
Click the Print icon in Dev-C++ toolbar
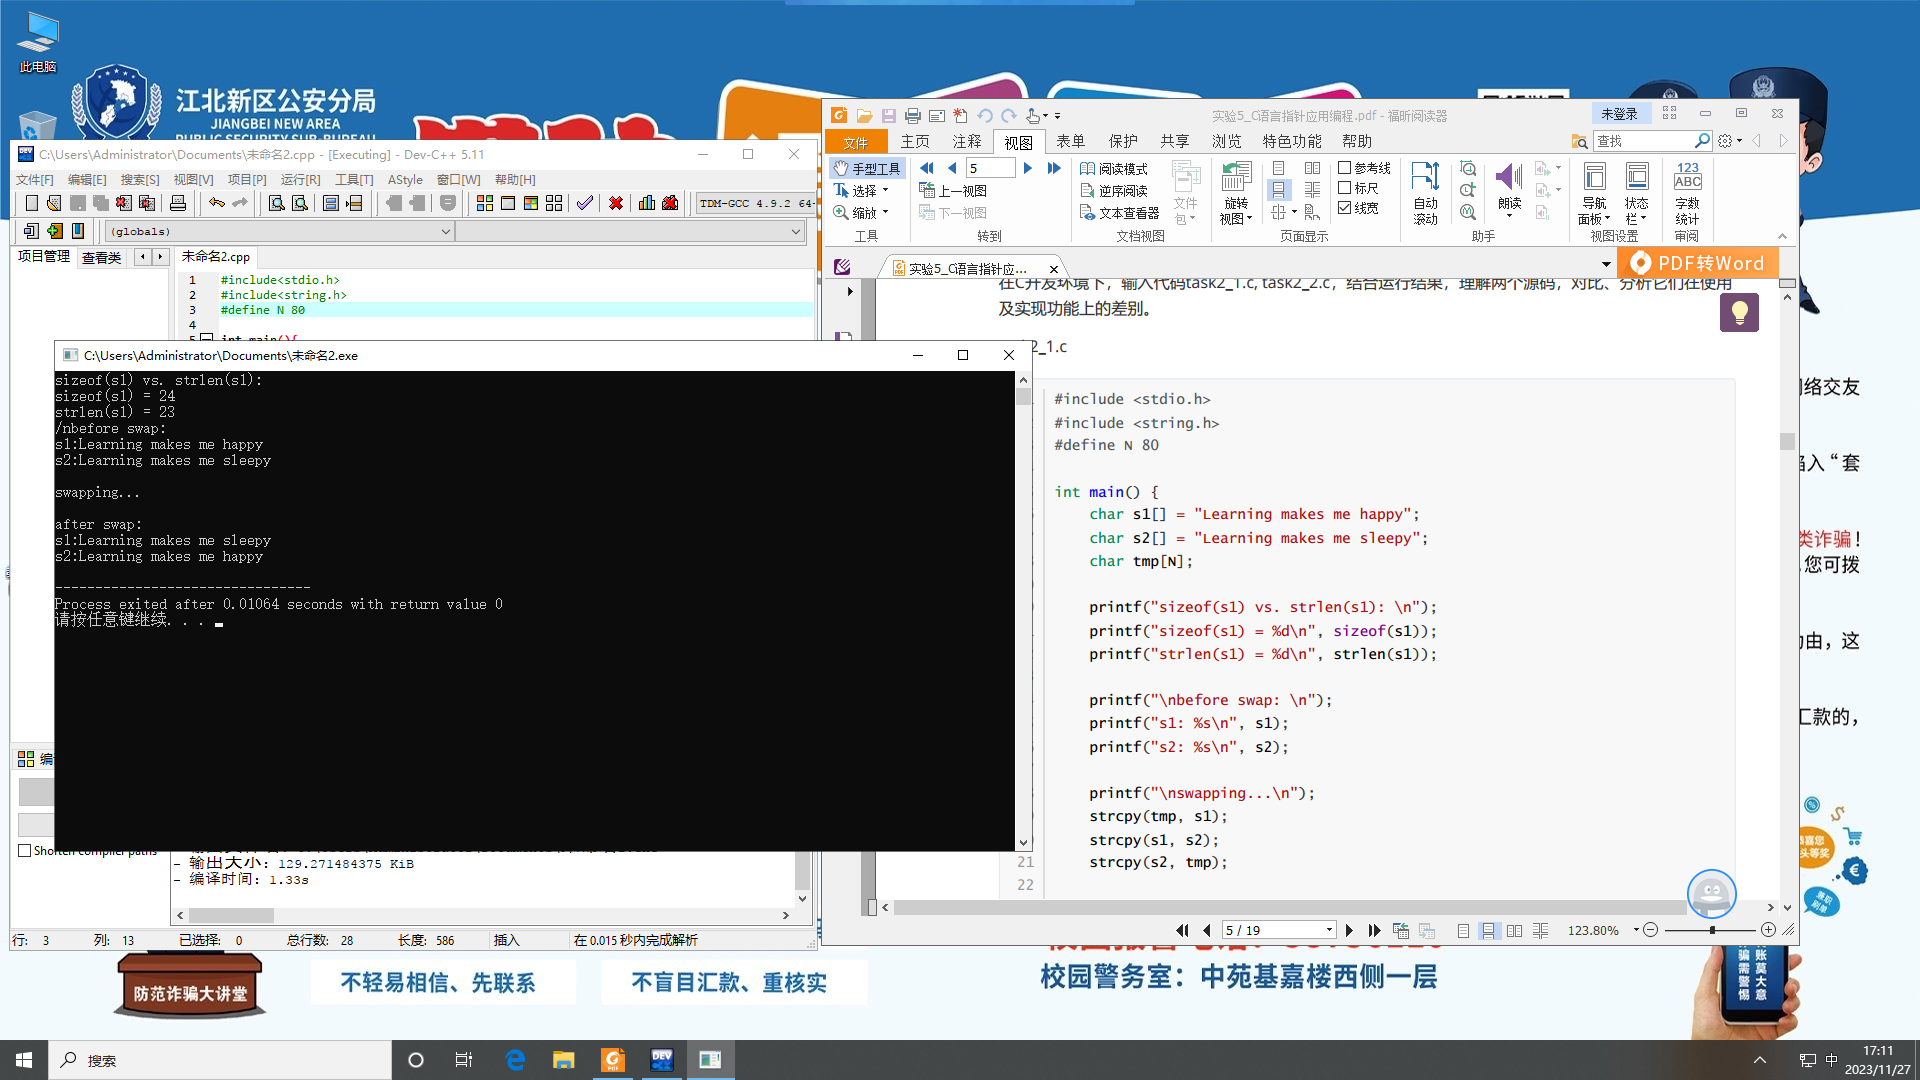point(178,203)
